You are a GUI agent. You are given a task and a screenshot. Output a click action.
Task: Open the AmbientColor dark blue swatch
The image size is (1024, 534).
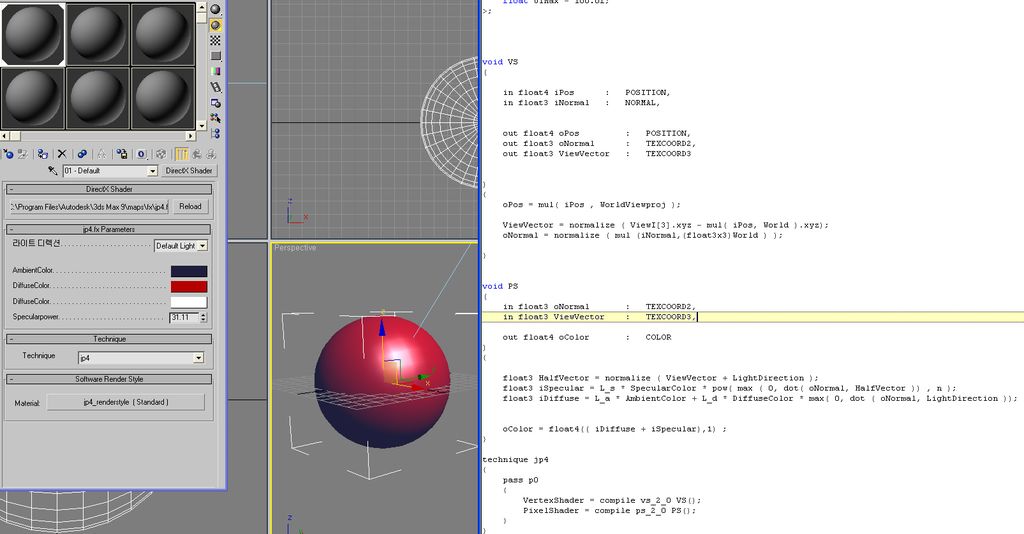pyautogui.click(x=189, y=271)
